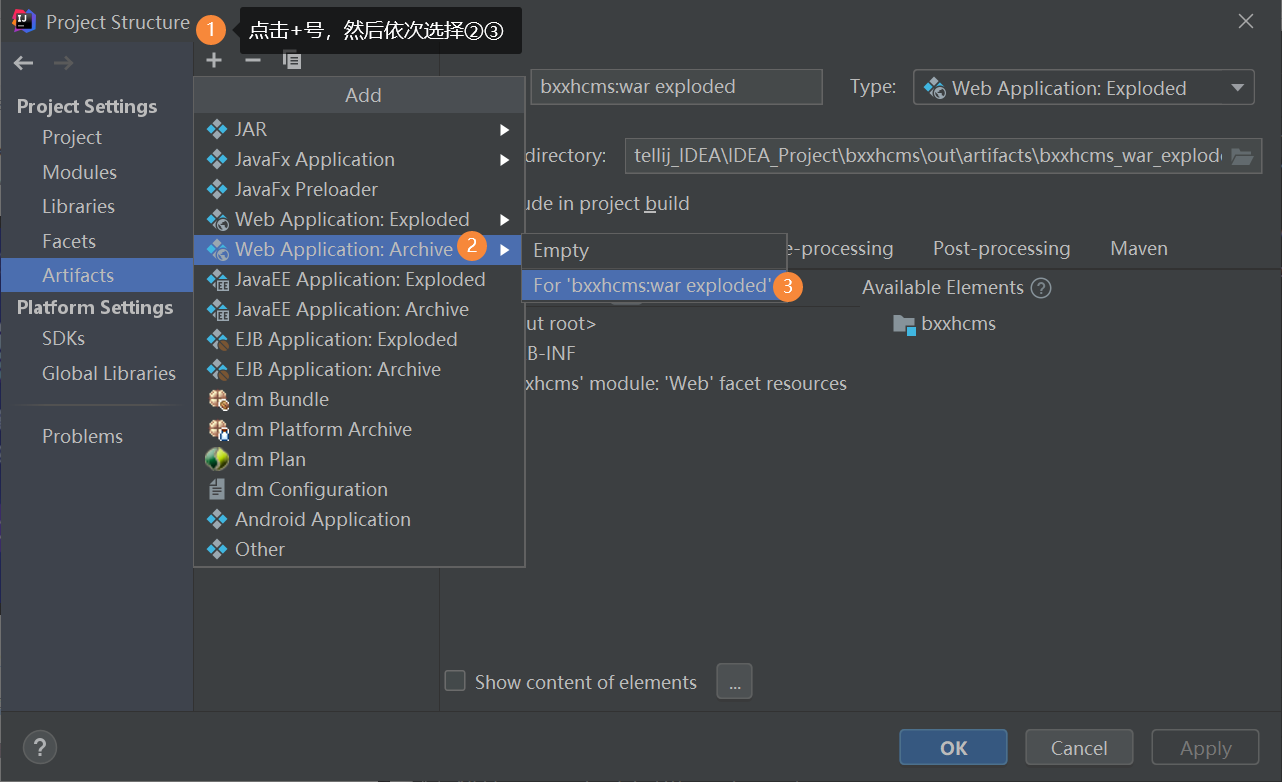Viewport: 1282px width, 782px height.
Task: Choose For 'bxxhcms:war exploded' option
Action: point(649,286)
